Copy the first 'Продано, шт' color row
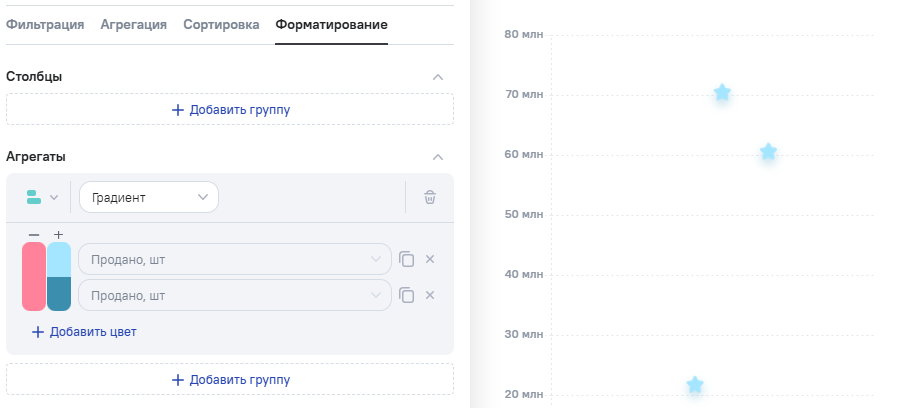The image size is (908, 408). click(406, 259)
